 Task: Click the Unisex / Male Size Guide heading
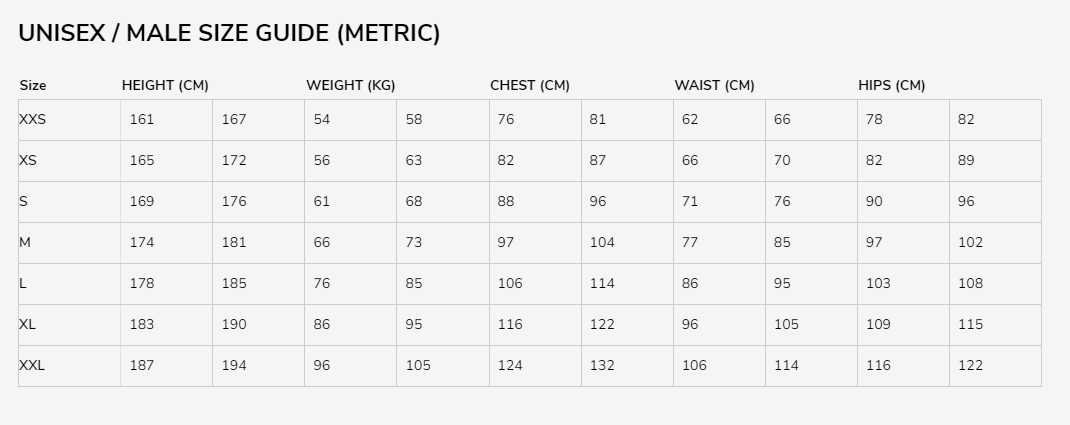coord(229,33)
